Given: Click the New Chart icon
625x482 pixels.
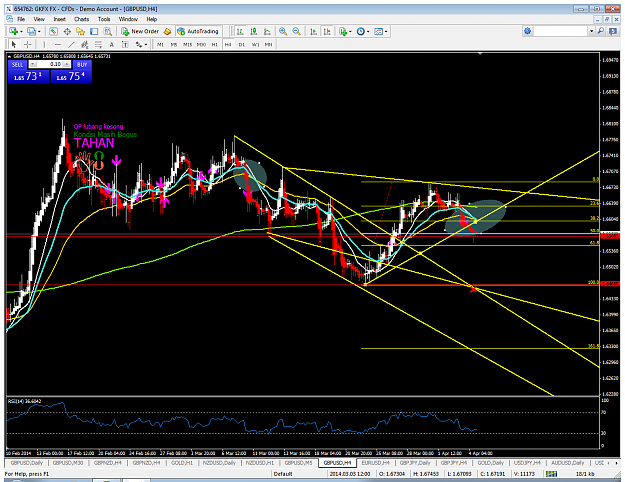Looking at the screenshot, I should 14,31.
